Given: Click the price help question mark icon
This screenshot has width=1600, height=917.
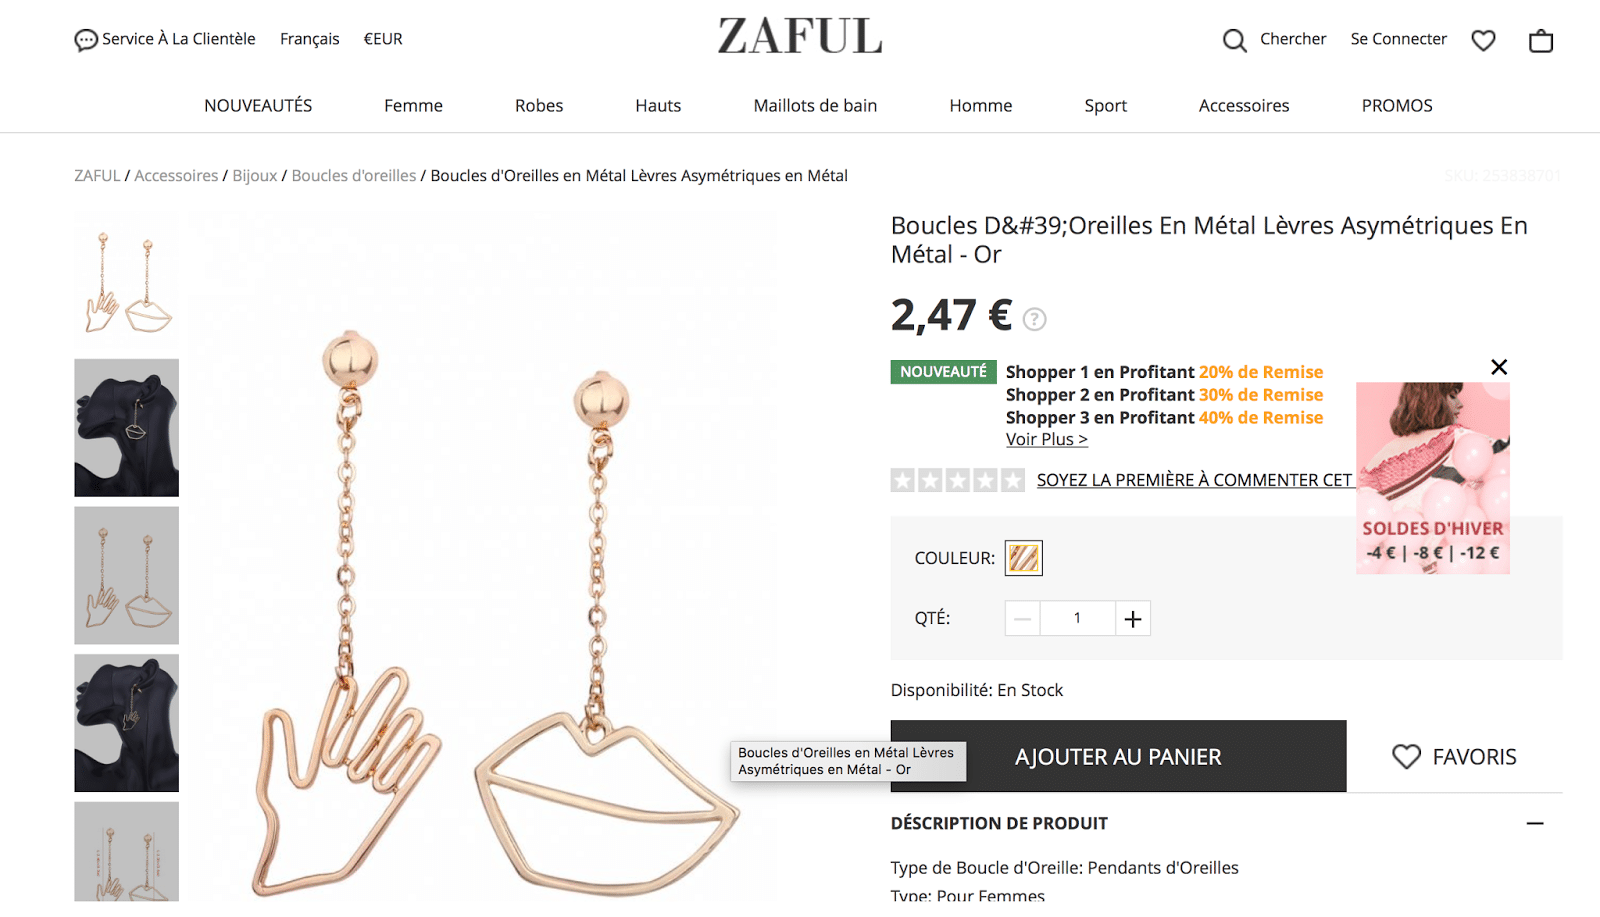Looking at the screenshot, I should tap(1035, 319).
